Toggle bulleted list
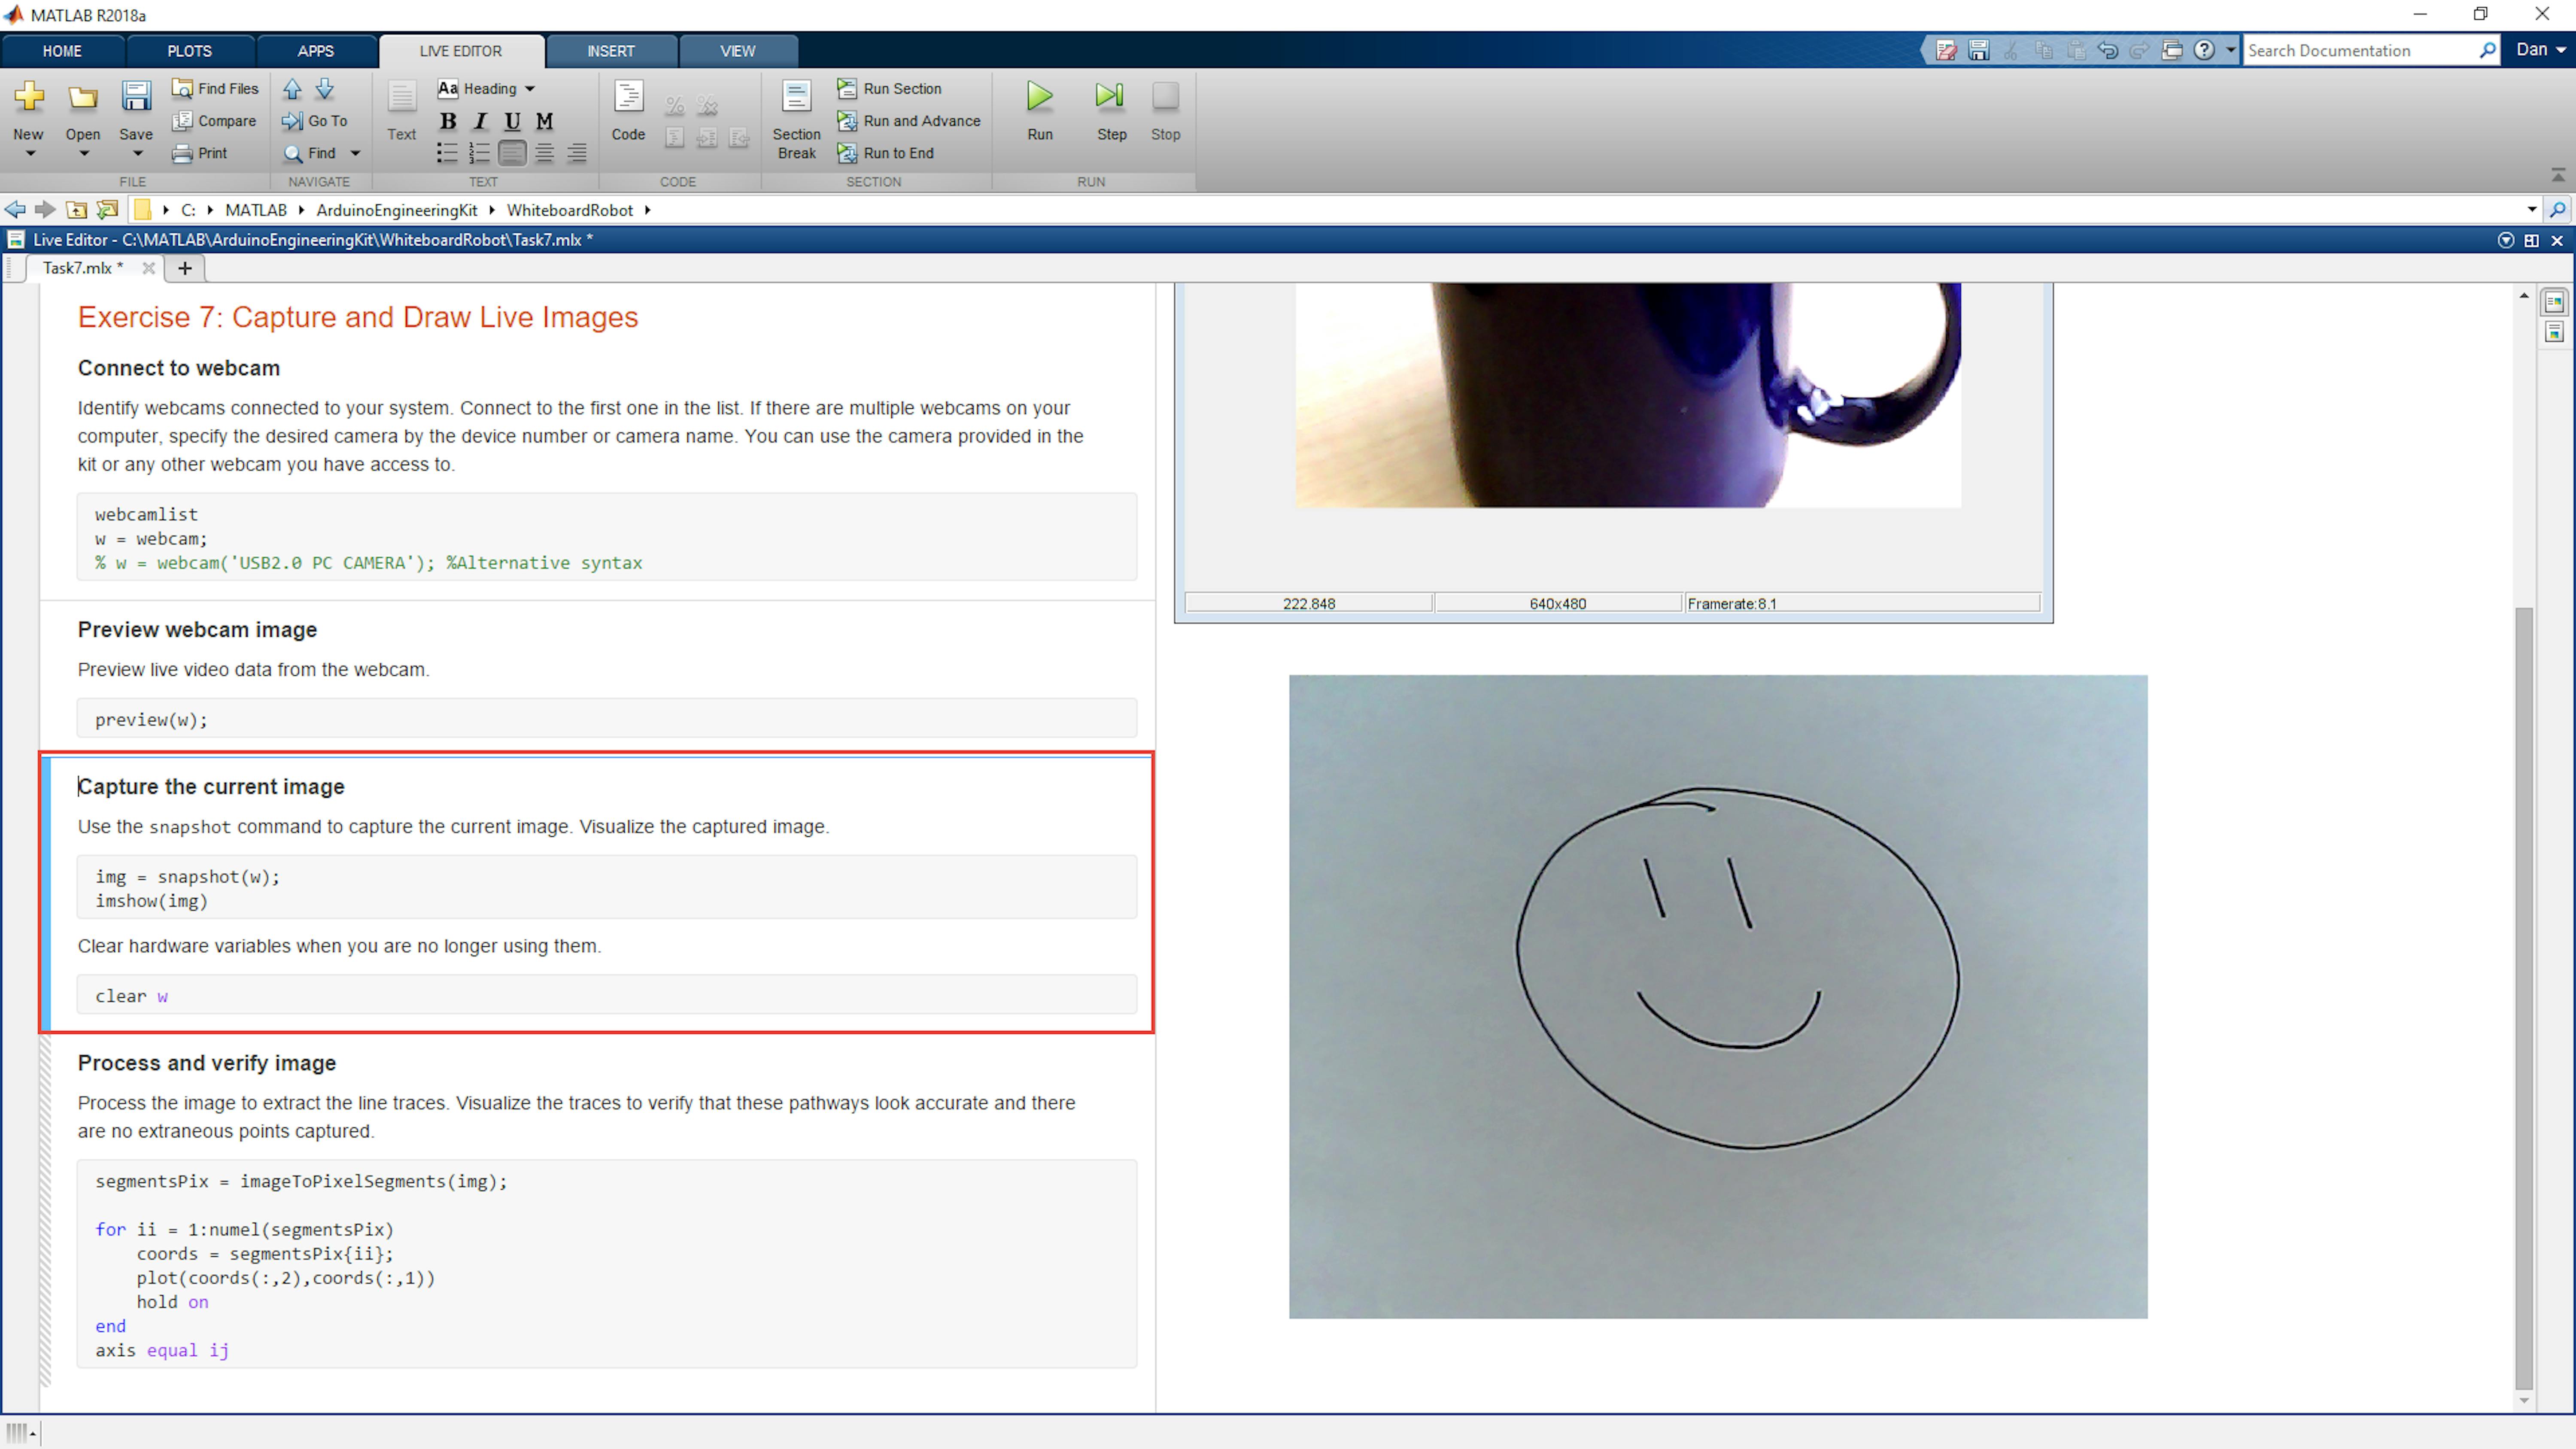This screenshot has width=2576, height=1449. coord(447,153)
